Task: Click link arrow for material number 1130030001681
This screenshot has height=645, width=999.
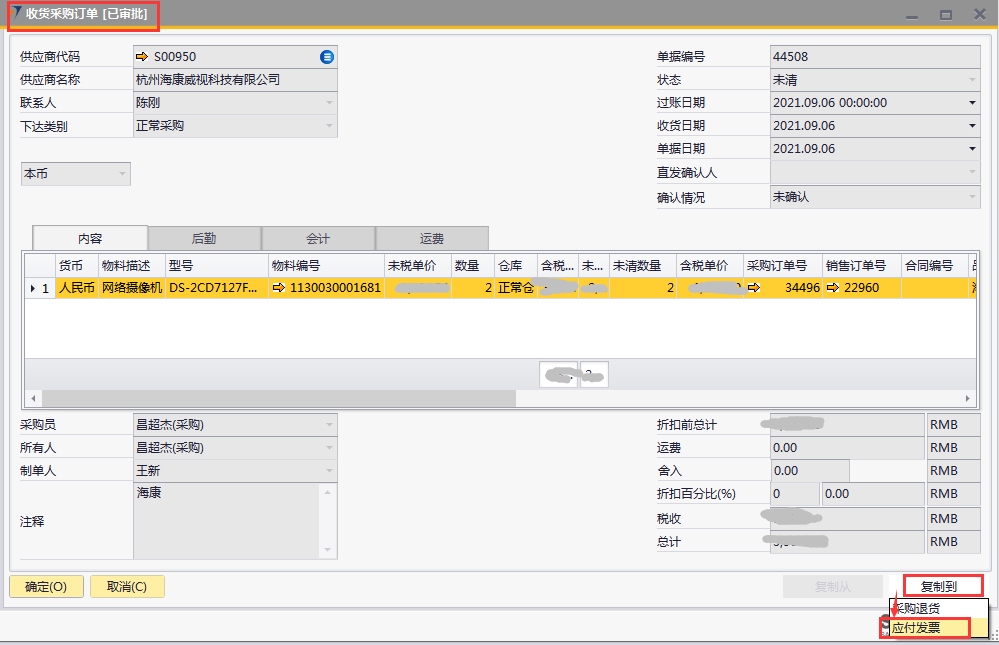Action: (279, 288)
